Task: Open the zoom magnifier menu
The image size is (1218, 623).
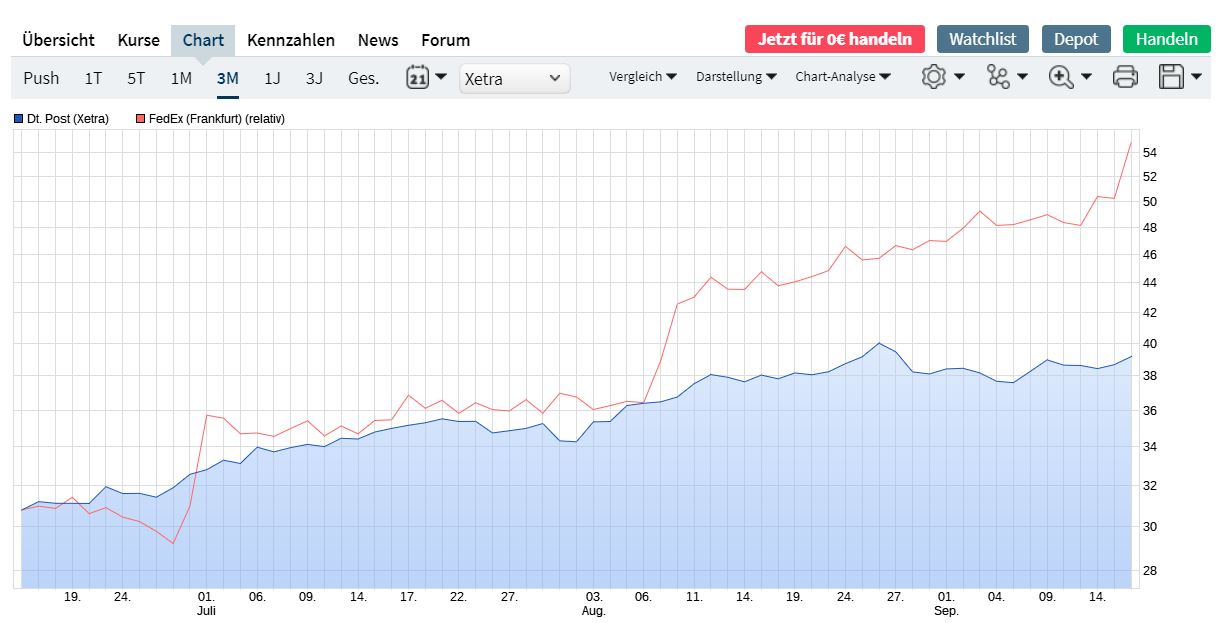Action: [1070, 77]
